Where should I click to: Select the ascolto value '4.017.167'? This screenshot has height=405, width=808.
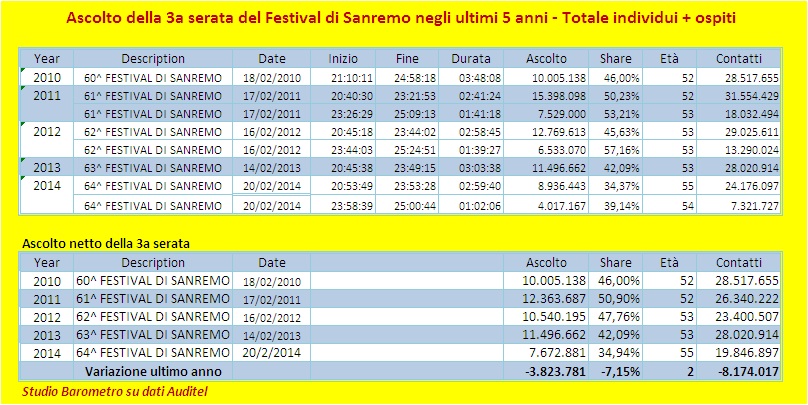562,206
